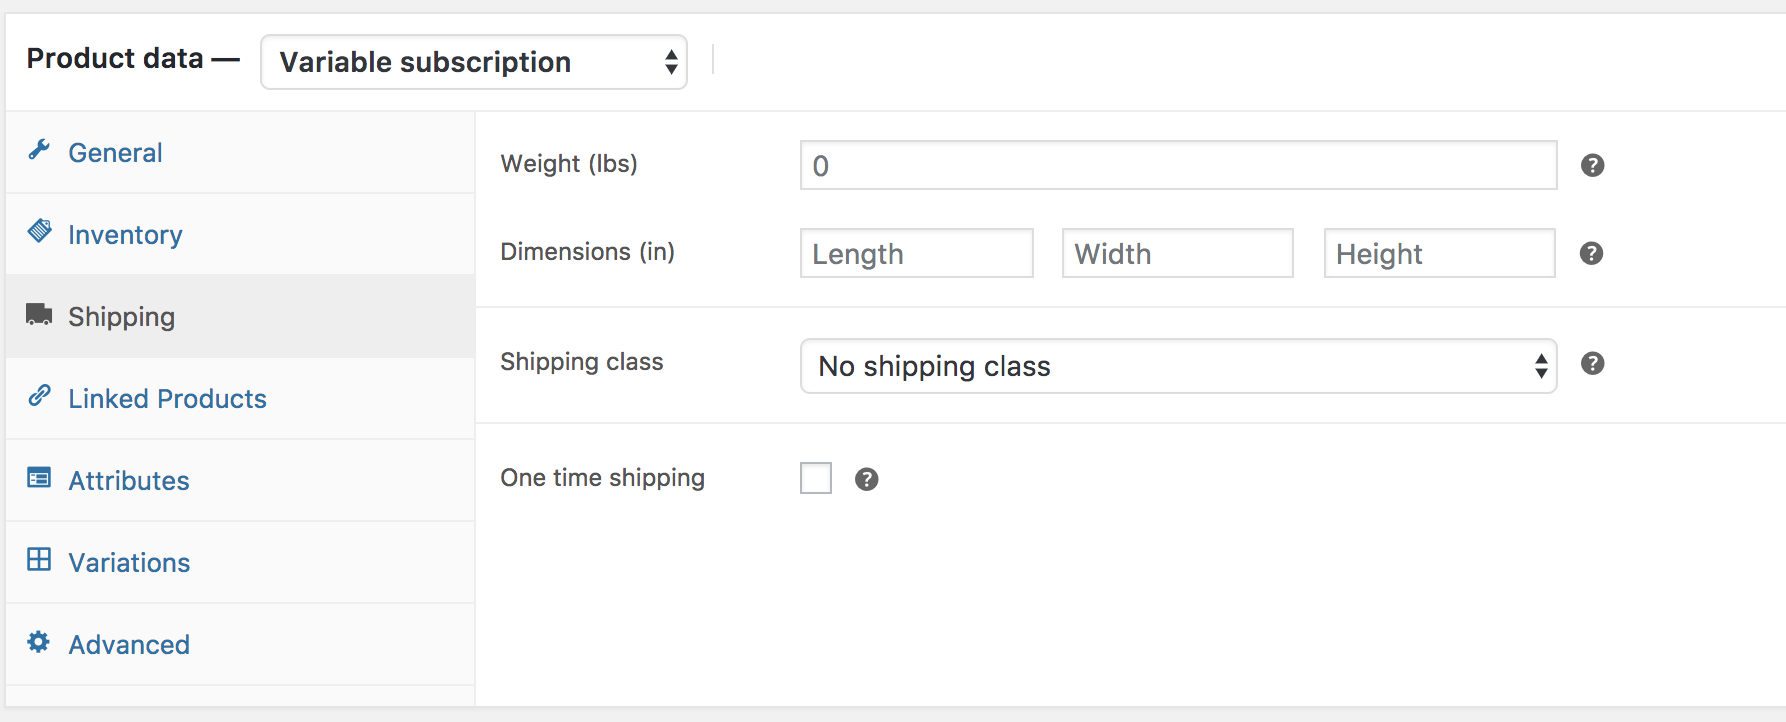Select the tag icon beside Inventory
1786x722 pixels.
38,232
